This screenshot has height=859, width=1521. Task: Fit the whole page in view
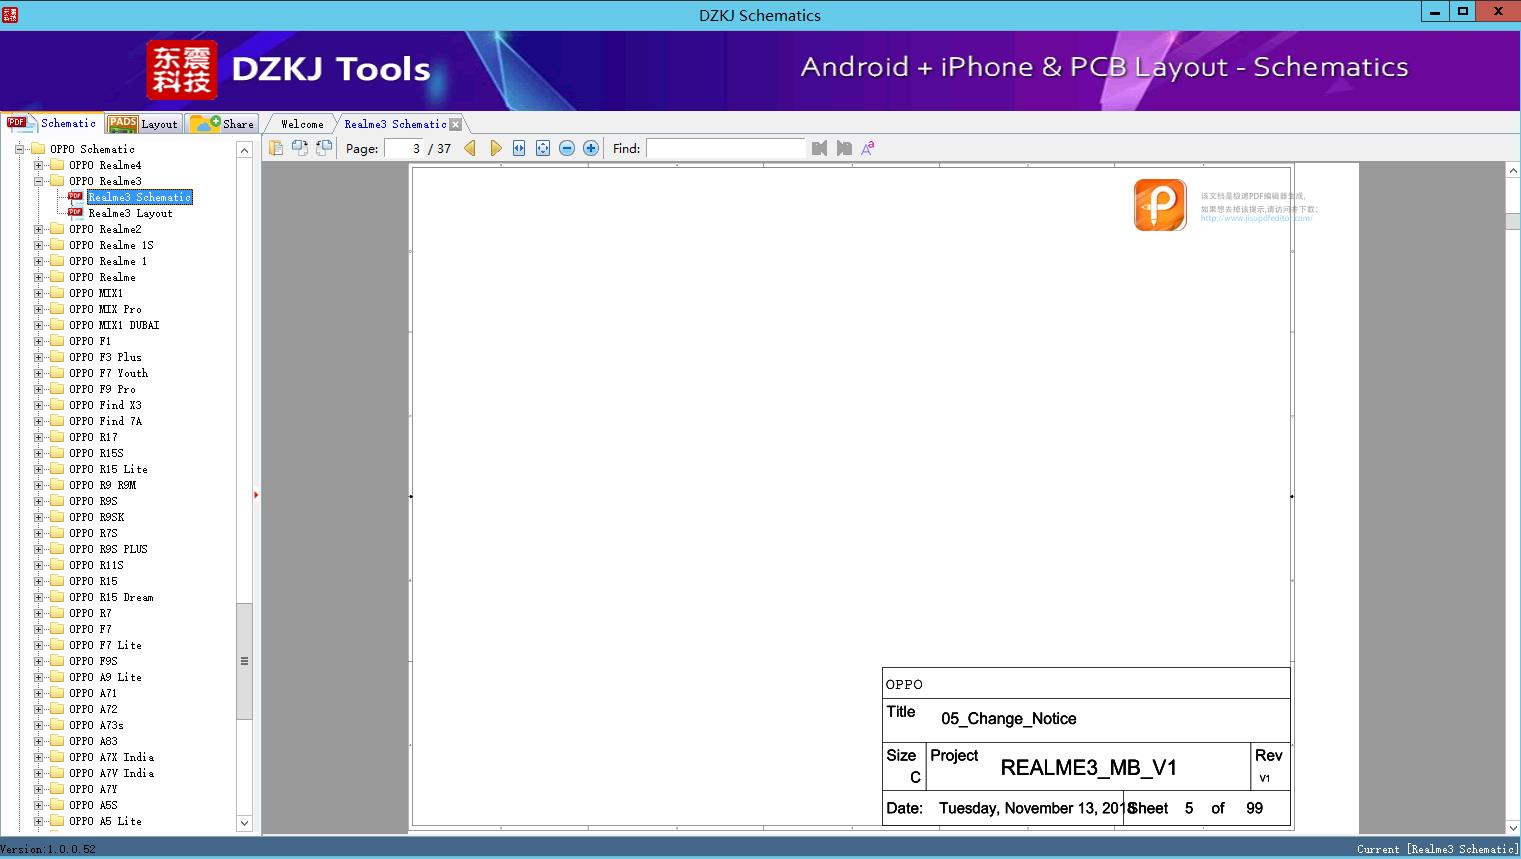coord(543,148)
